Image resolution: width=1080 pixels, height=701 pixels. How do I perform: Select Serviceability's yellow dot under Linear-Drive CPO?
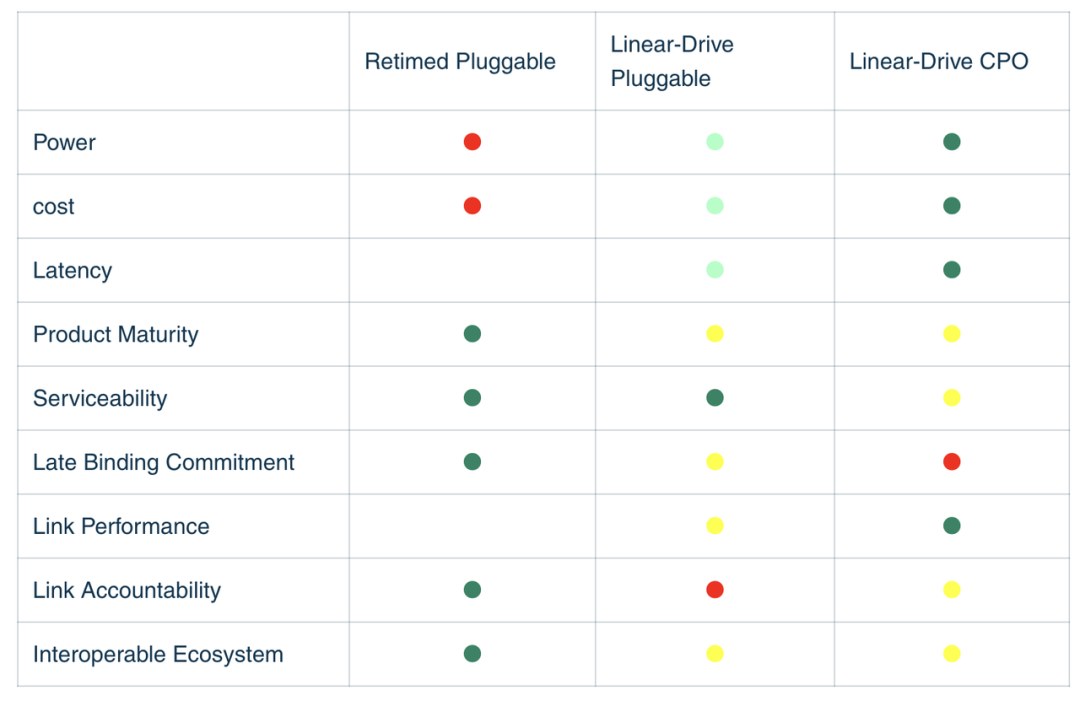click(951, 398)
